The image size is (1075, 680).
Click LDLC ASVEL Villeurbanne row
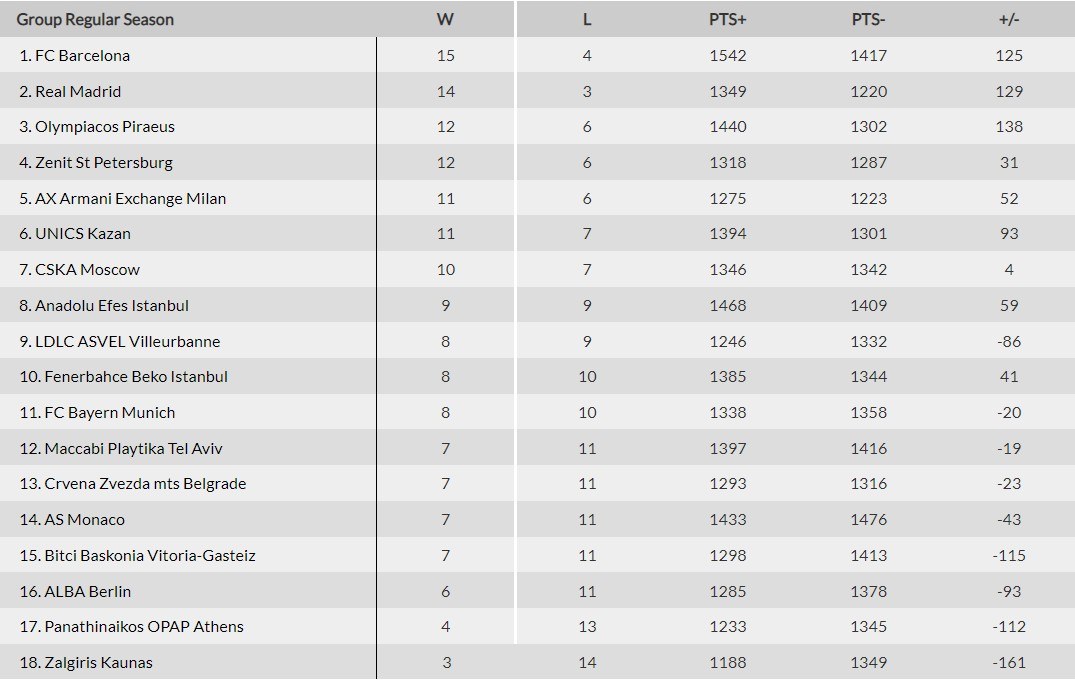127,342
